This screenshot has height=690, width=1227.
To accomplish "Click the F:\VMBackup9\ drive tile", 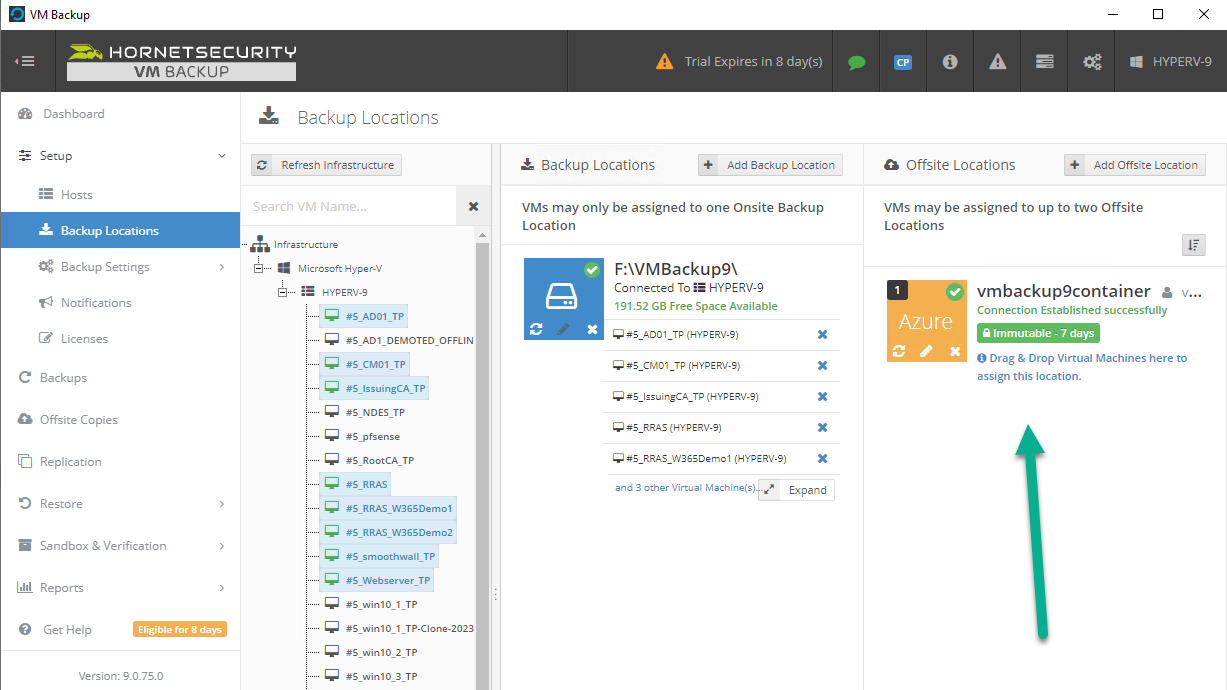I will click(564, 298).
